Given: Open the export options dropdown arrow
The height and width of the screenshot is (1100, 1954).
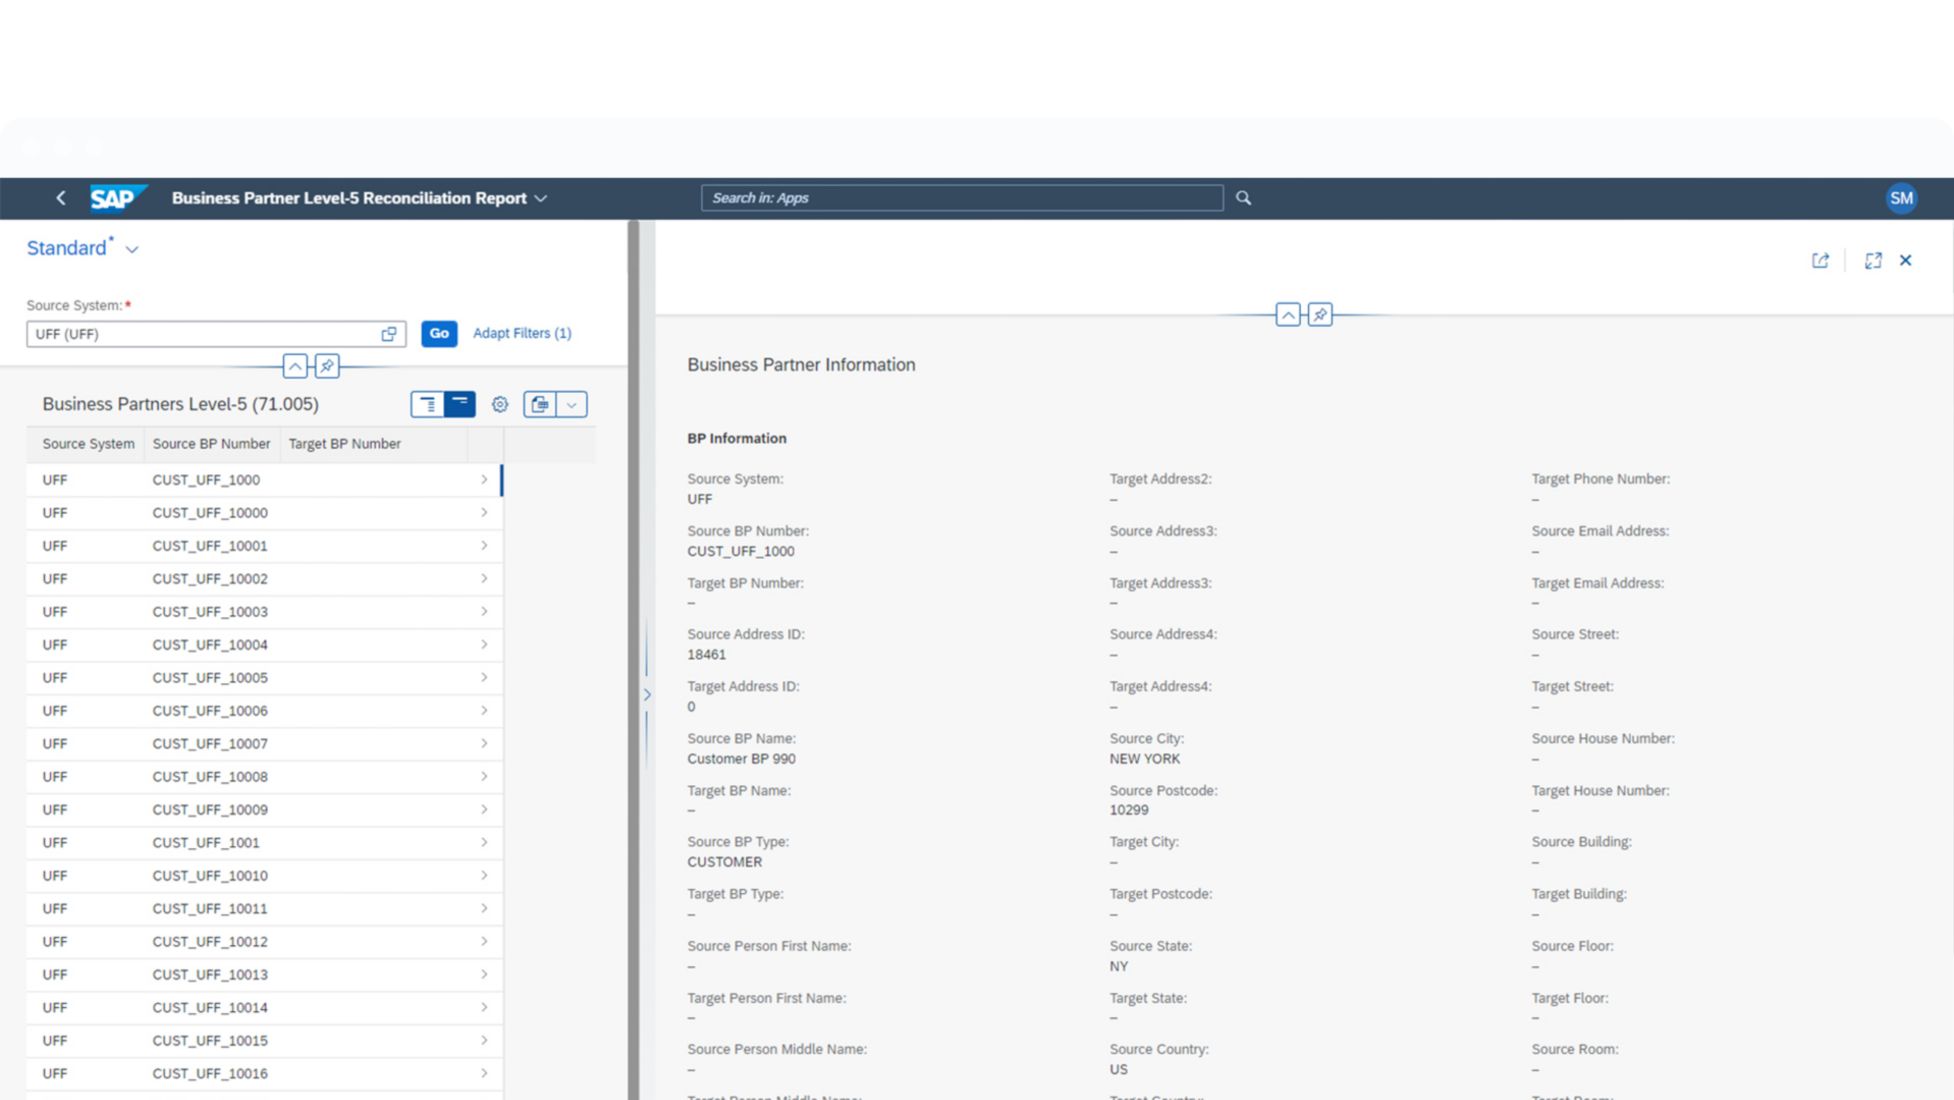Looking at the screenshot, I should [x=572, y=404].
